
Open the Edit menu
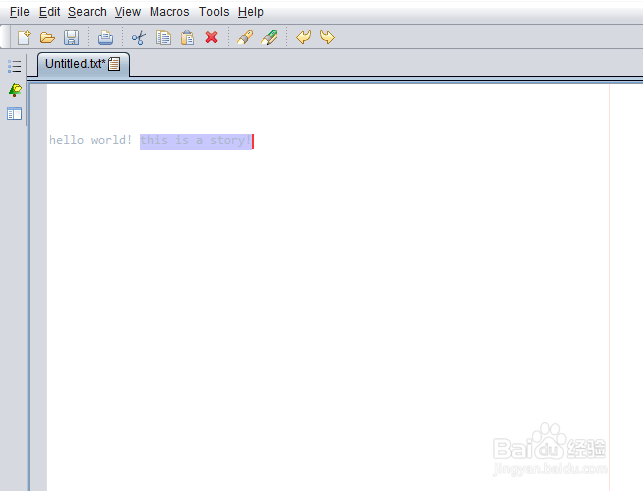tap(49, 12)
